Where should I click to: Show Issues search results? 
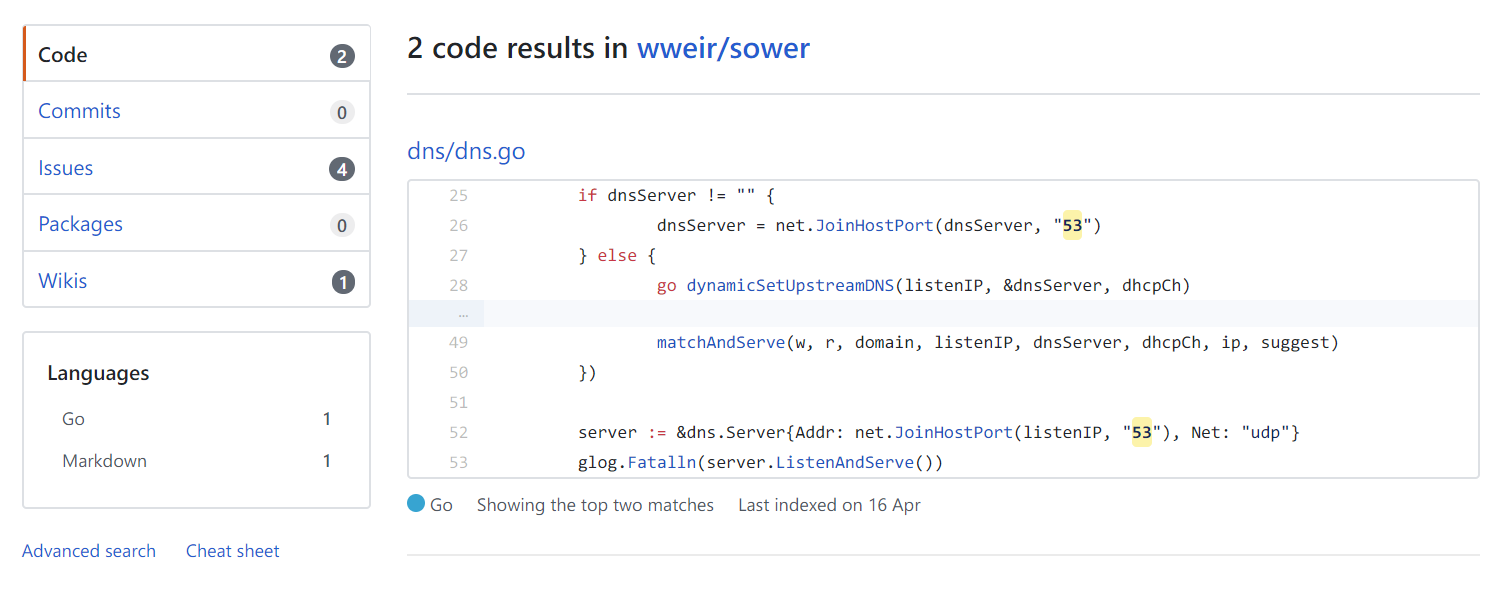(196, 168)
